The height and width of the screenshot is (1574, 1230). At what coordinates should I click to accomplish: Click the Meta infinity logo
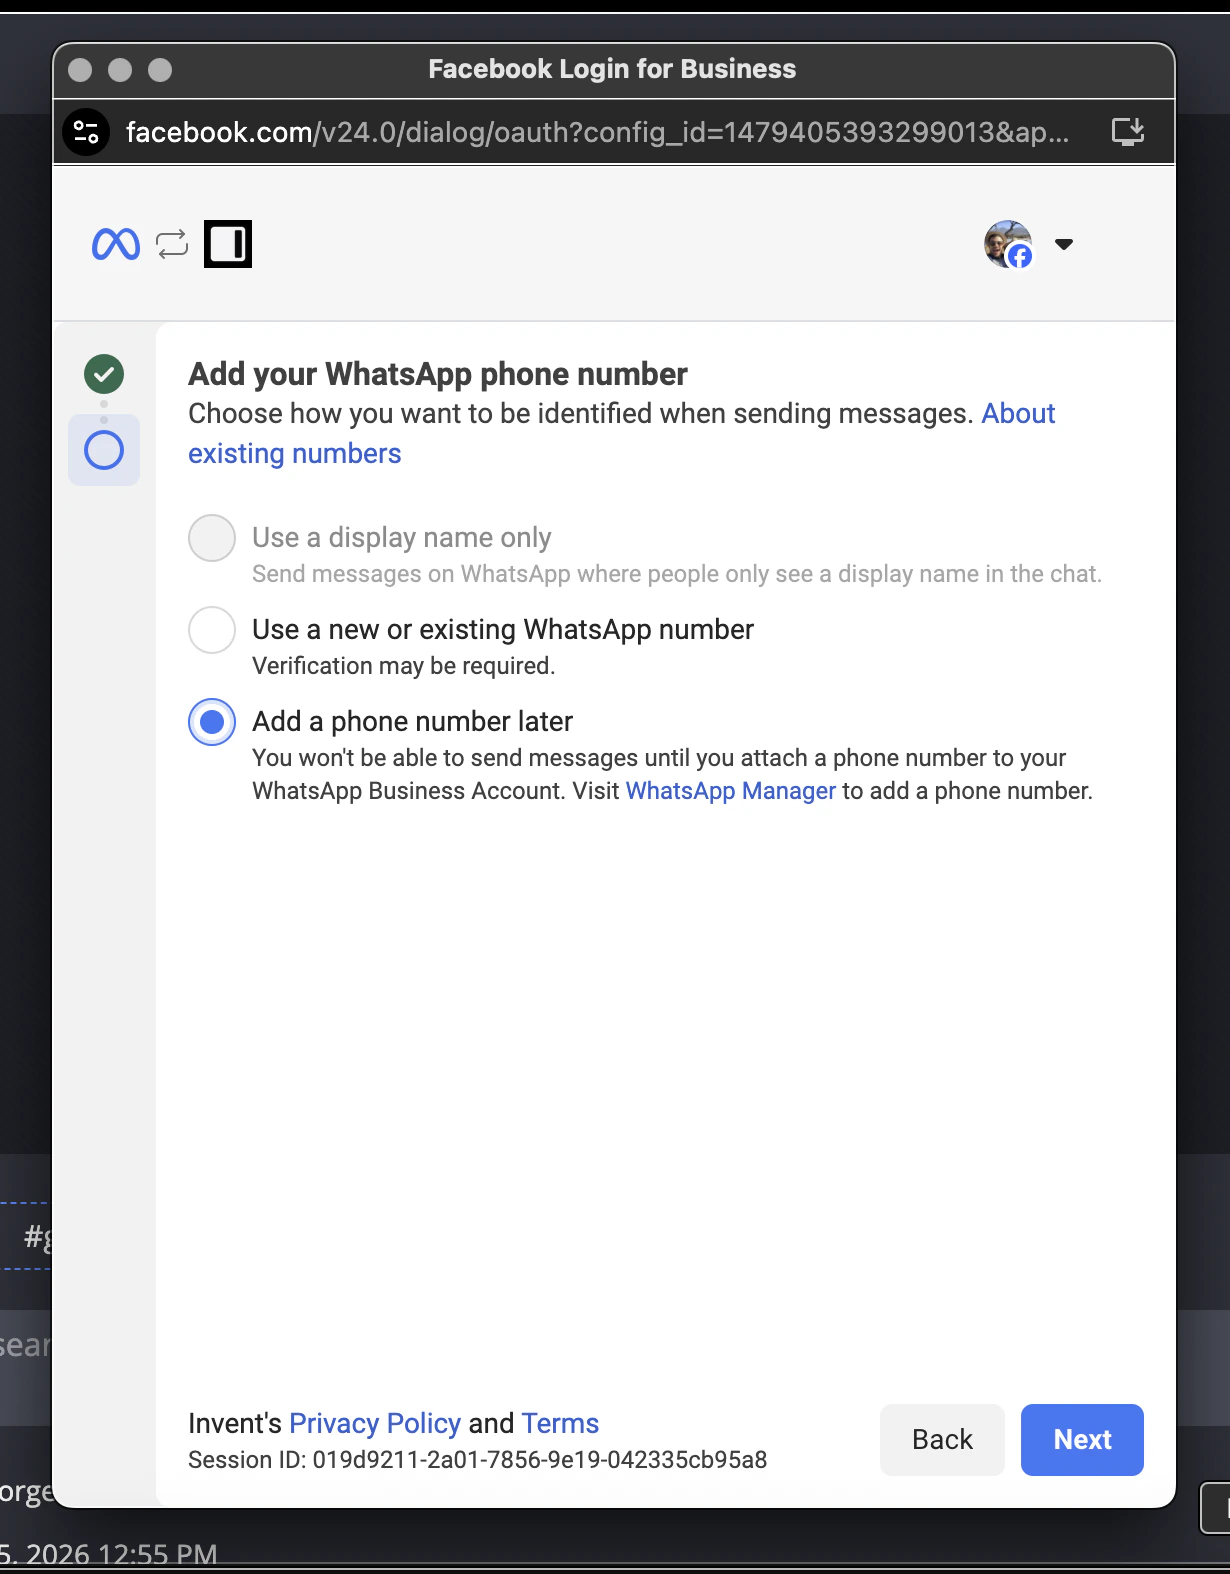coord(116,244)
